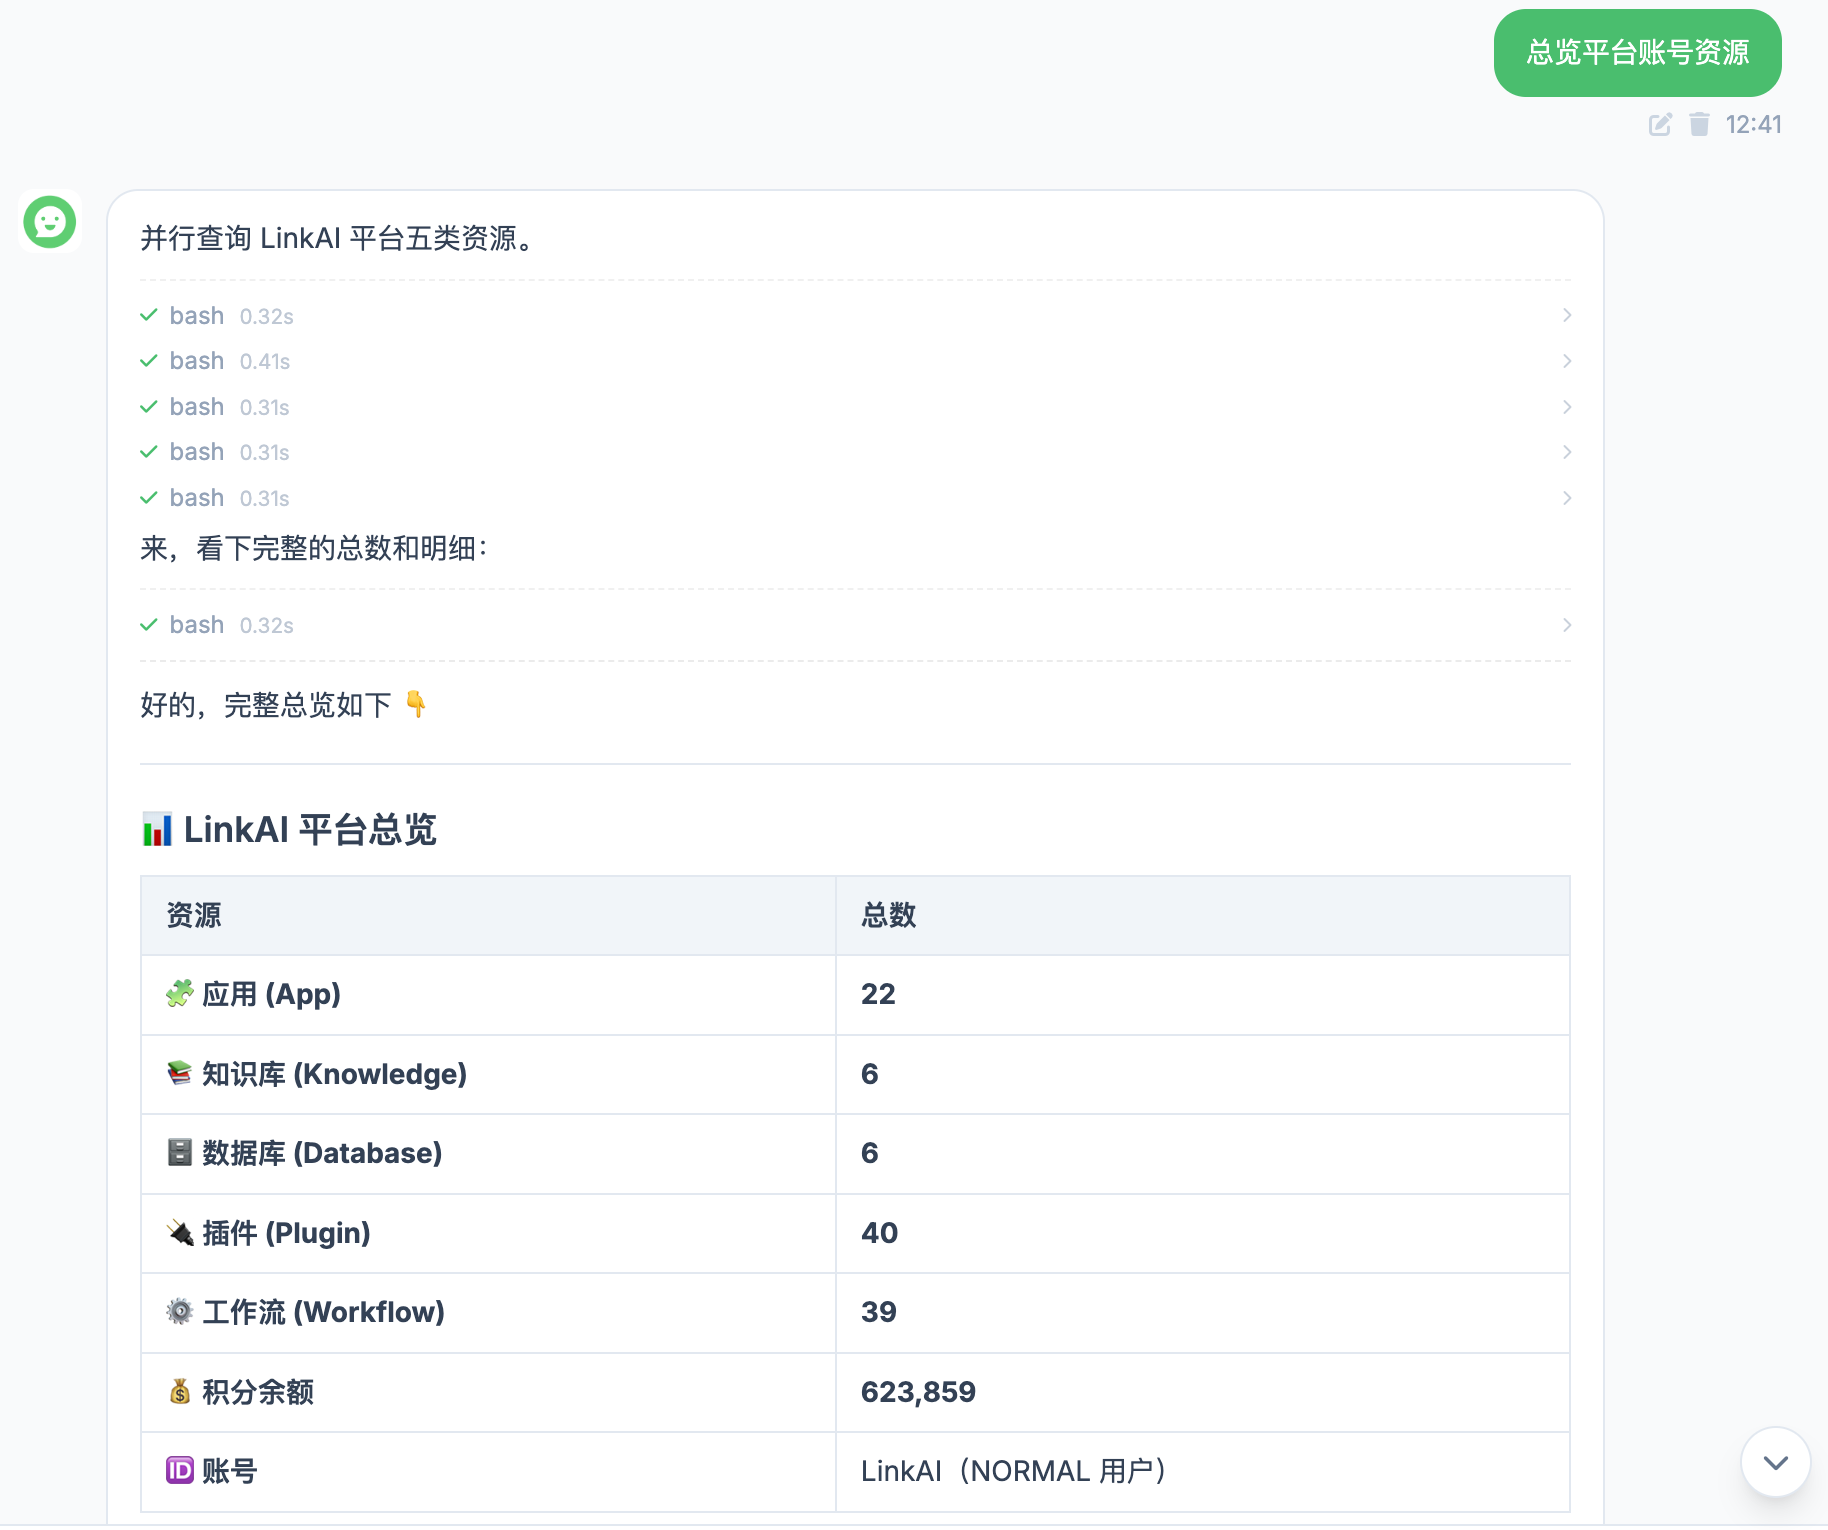Click the 插件 (Plugin) row label

(286, 1232)
